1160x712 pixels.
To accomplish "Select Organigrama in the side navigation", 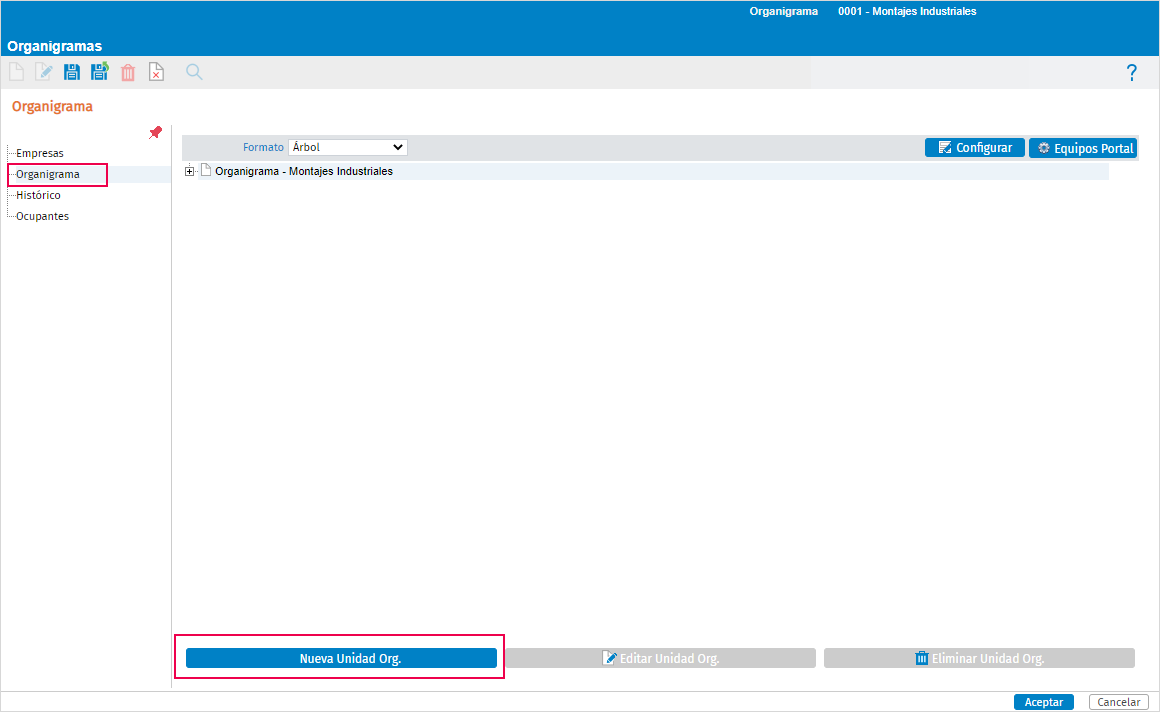I will coord(48,175).
